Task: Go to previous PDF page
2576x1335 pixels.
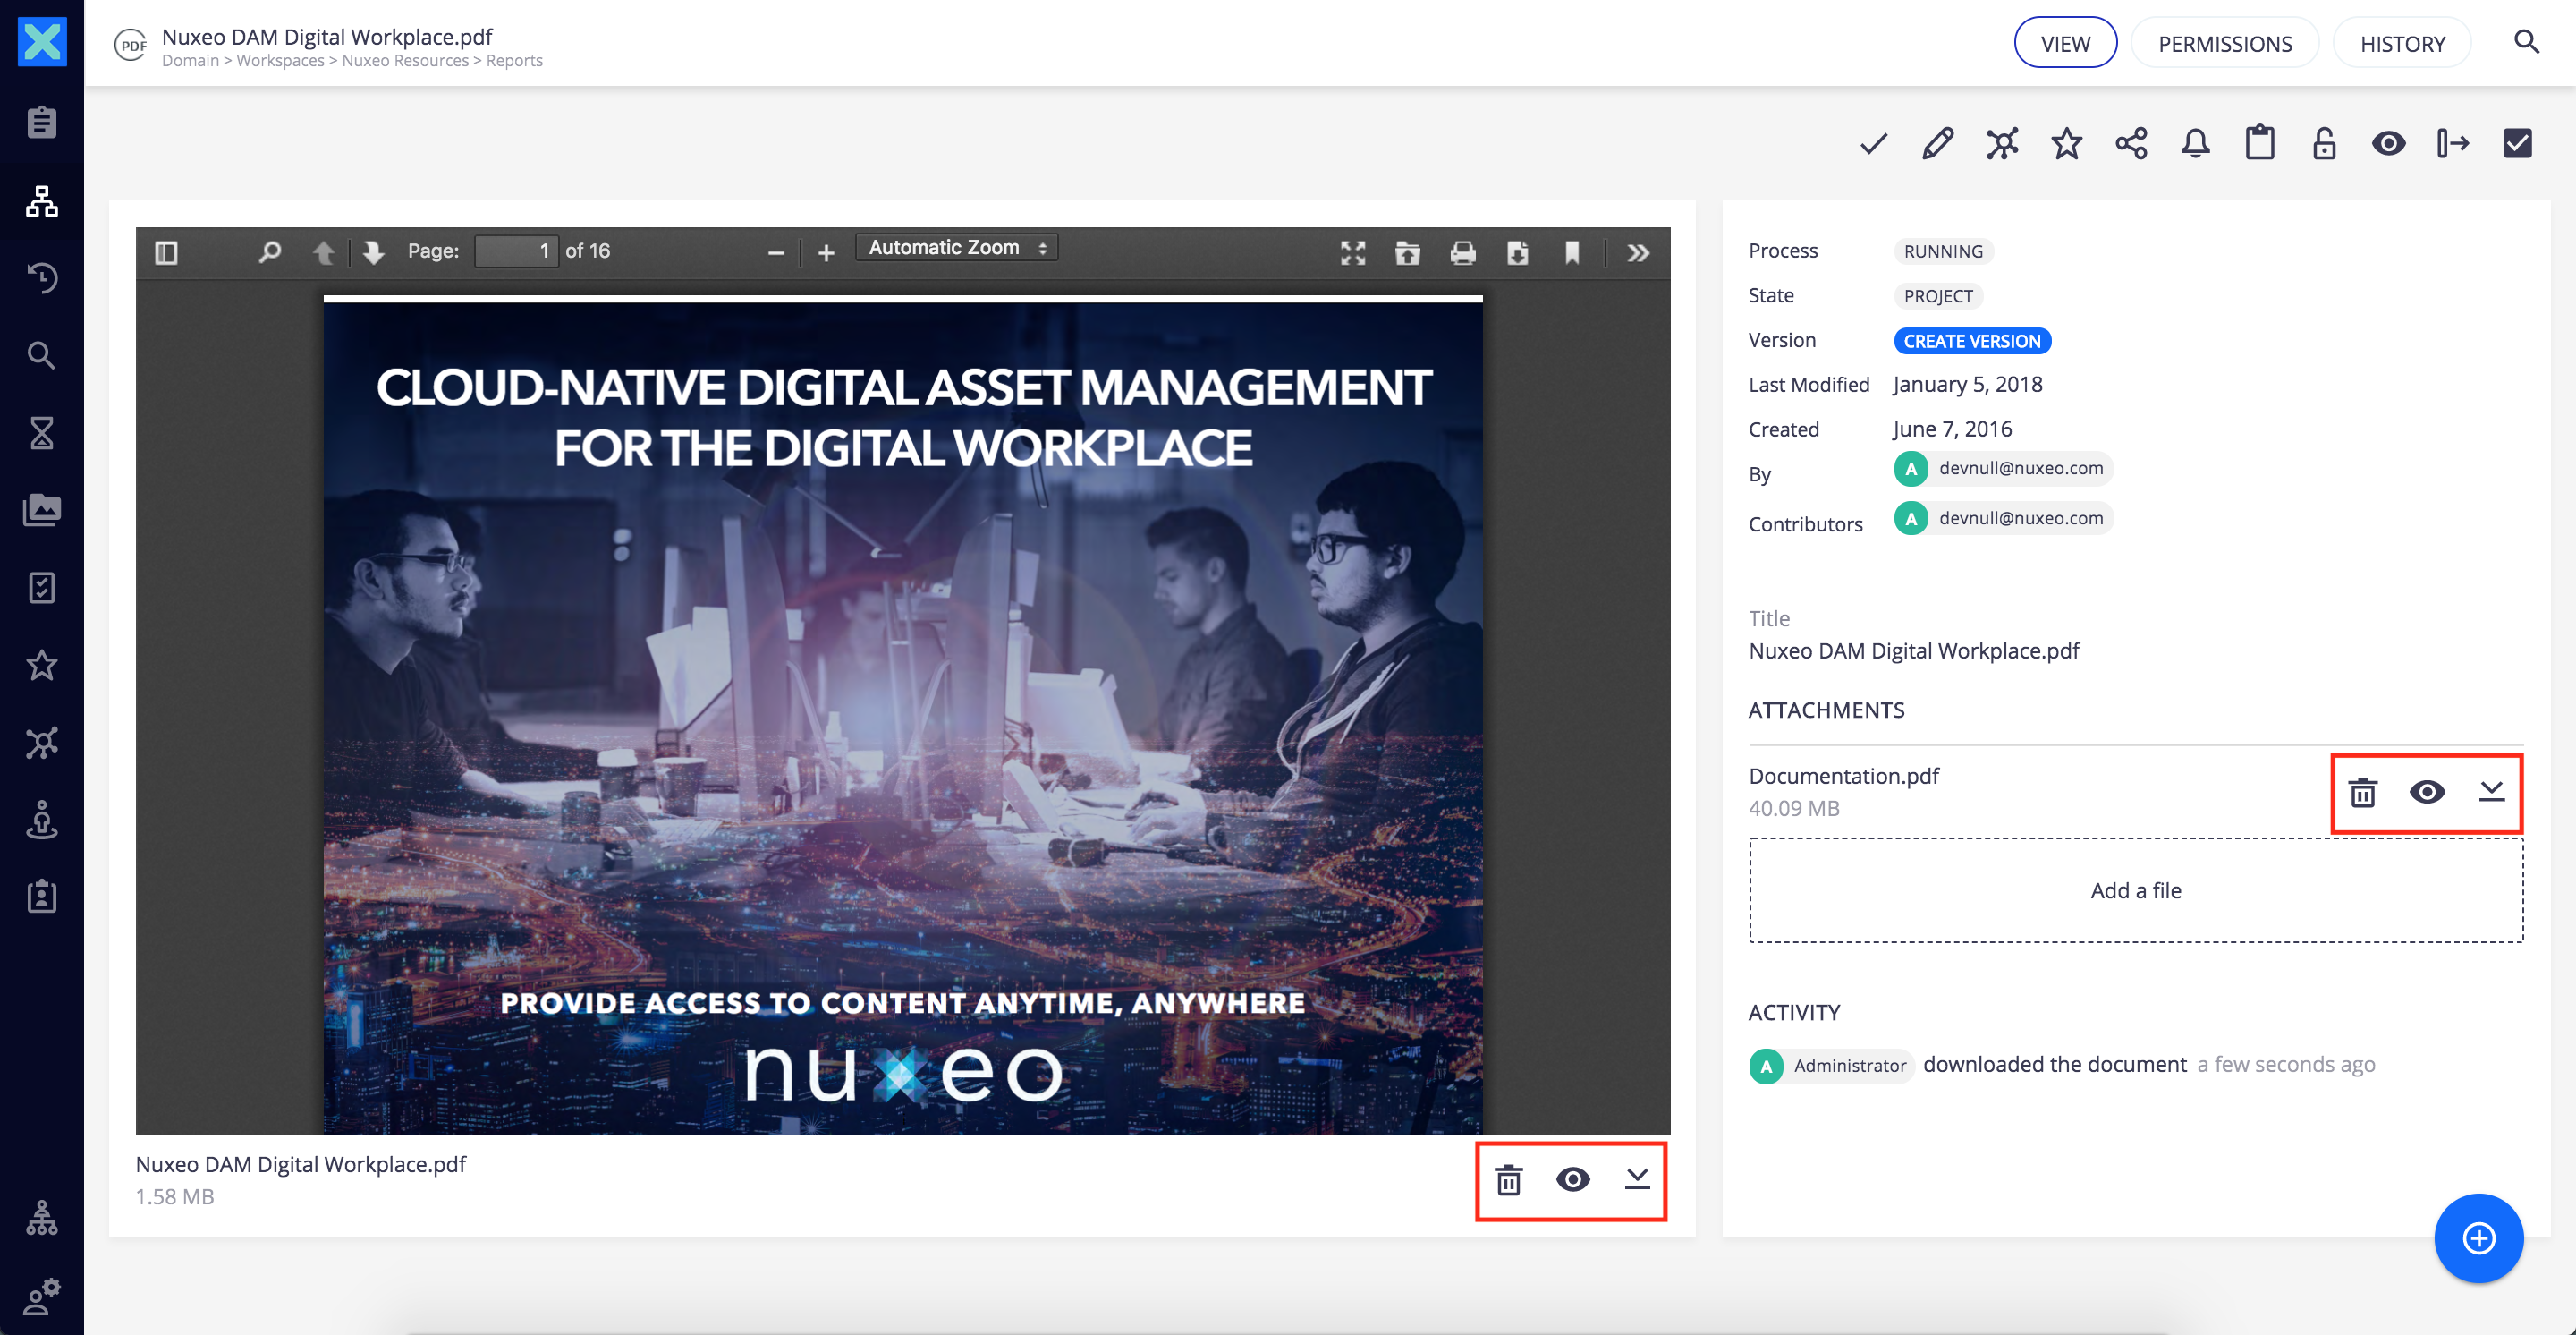Action: pyautogui.click(x=323, y=252)
